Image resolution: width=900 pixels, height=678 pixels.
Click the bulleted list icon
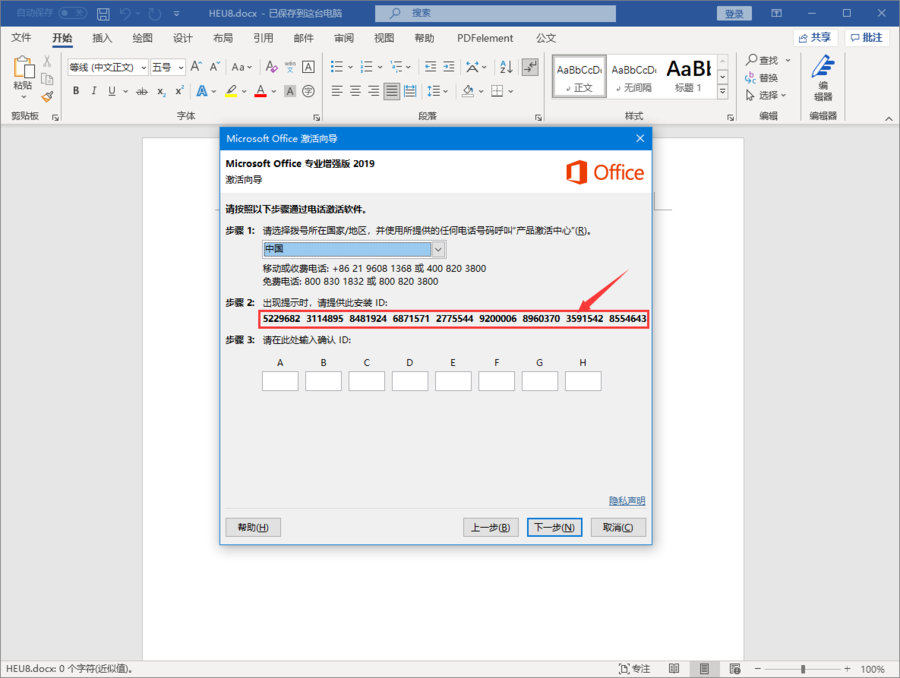337,67
